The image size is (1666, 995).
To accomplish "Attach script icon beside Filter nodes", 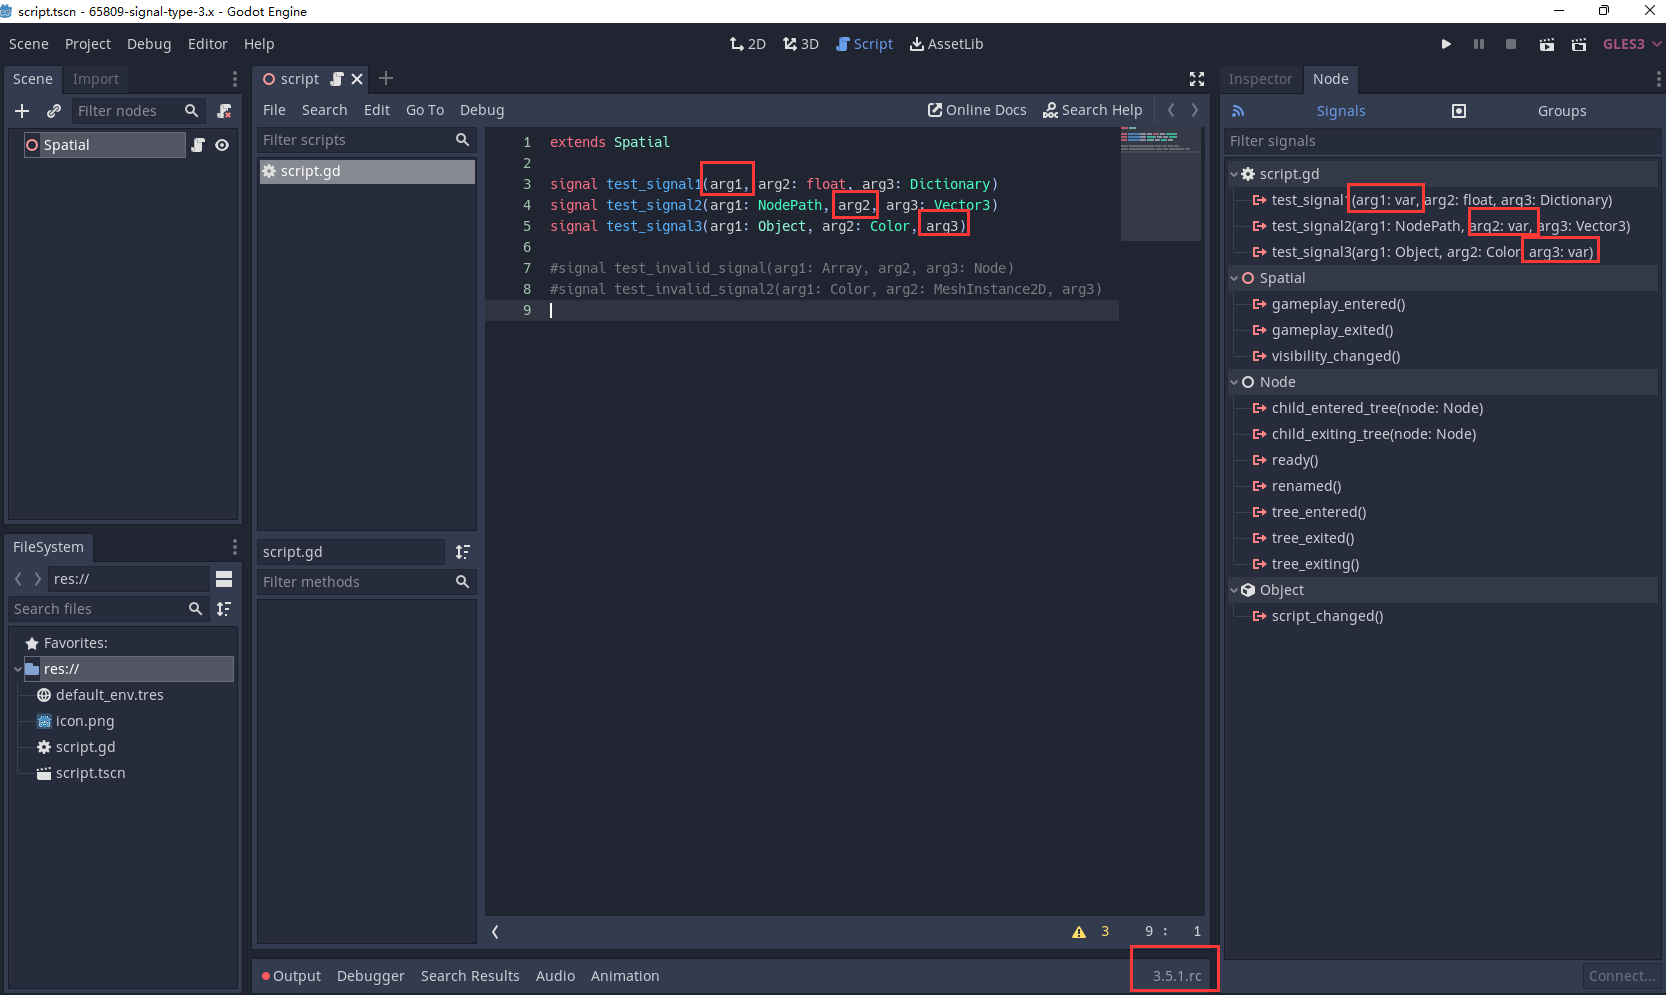I will 224,111.
